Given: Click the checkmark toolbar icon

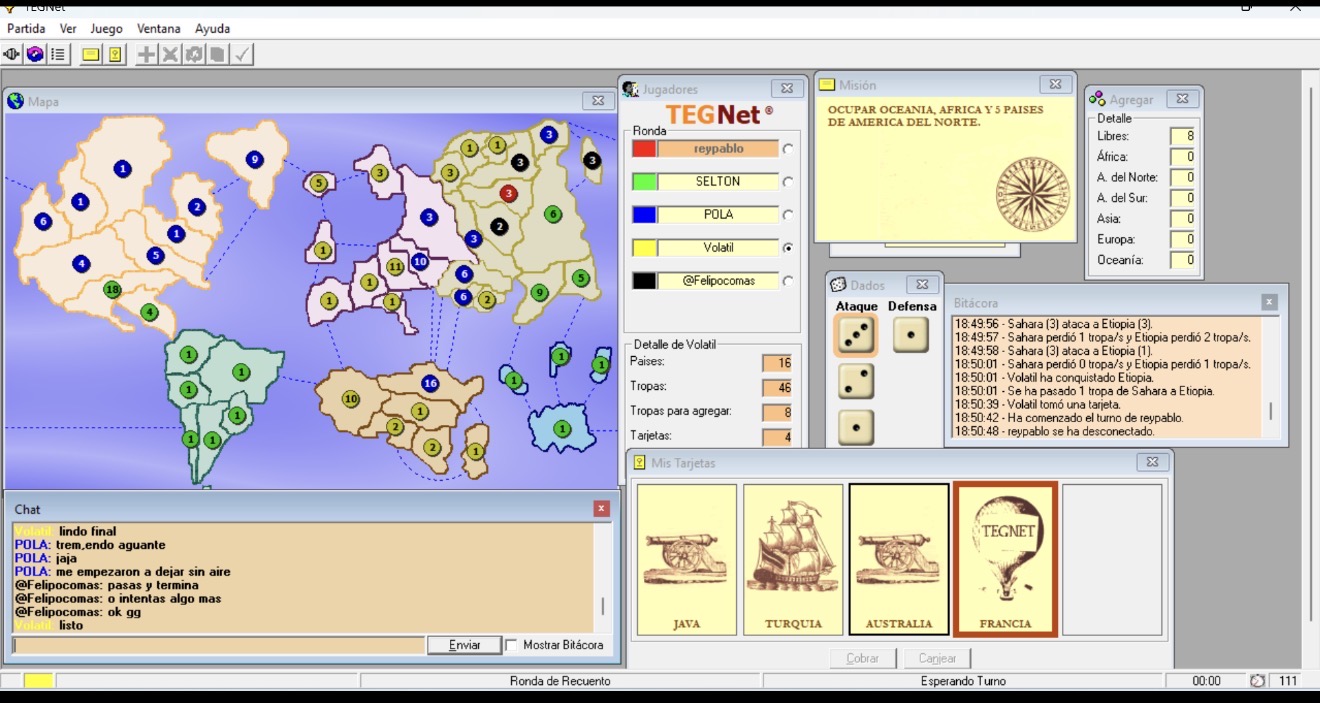Looking at the screenshot, I should [242, 54].
